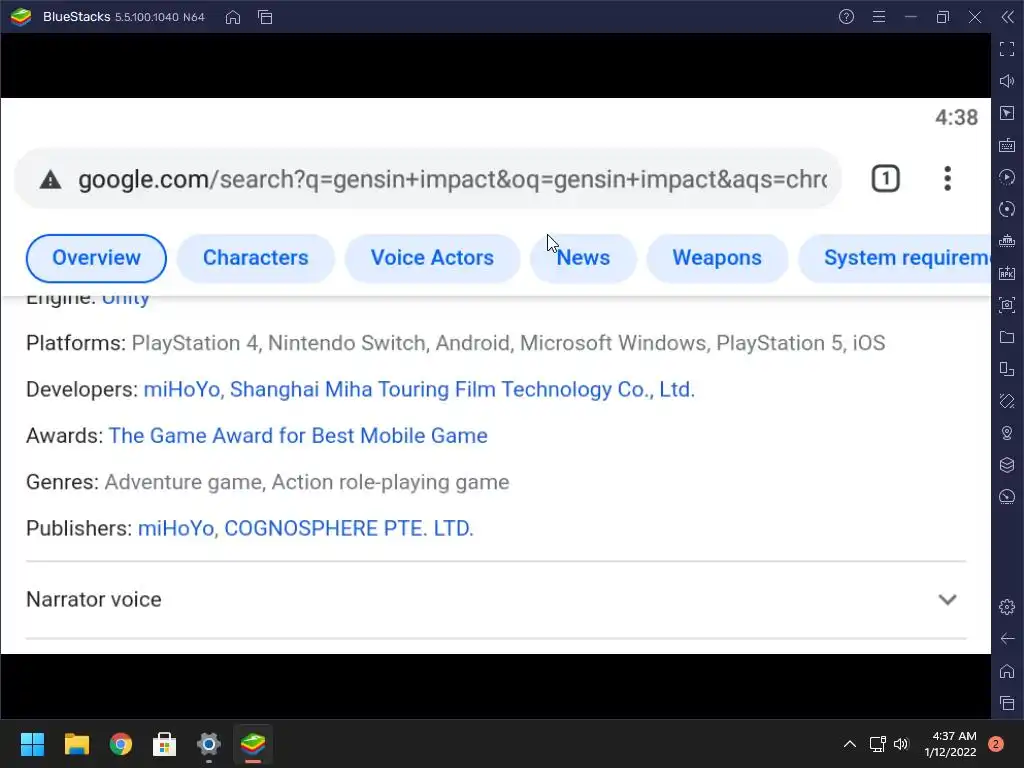The height and width of the screenshot is (768, 1024).
Task: Open recent apps icon in sidebar bottom
Action: 1007,703
